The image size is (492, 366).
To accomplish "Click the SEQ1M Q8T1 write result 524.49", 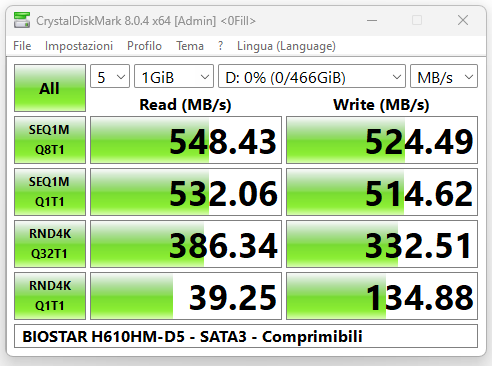I will [x=382, y=140].
